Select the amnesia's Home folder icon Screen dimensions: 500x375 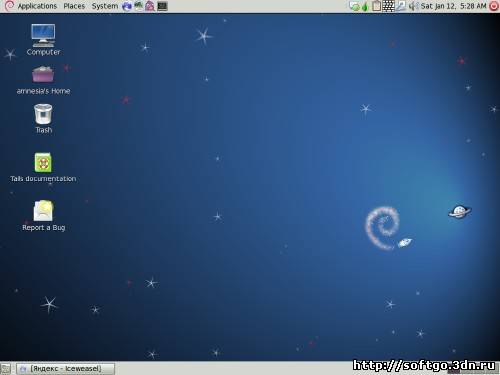43,80
